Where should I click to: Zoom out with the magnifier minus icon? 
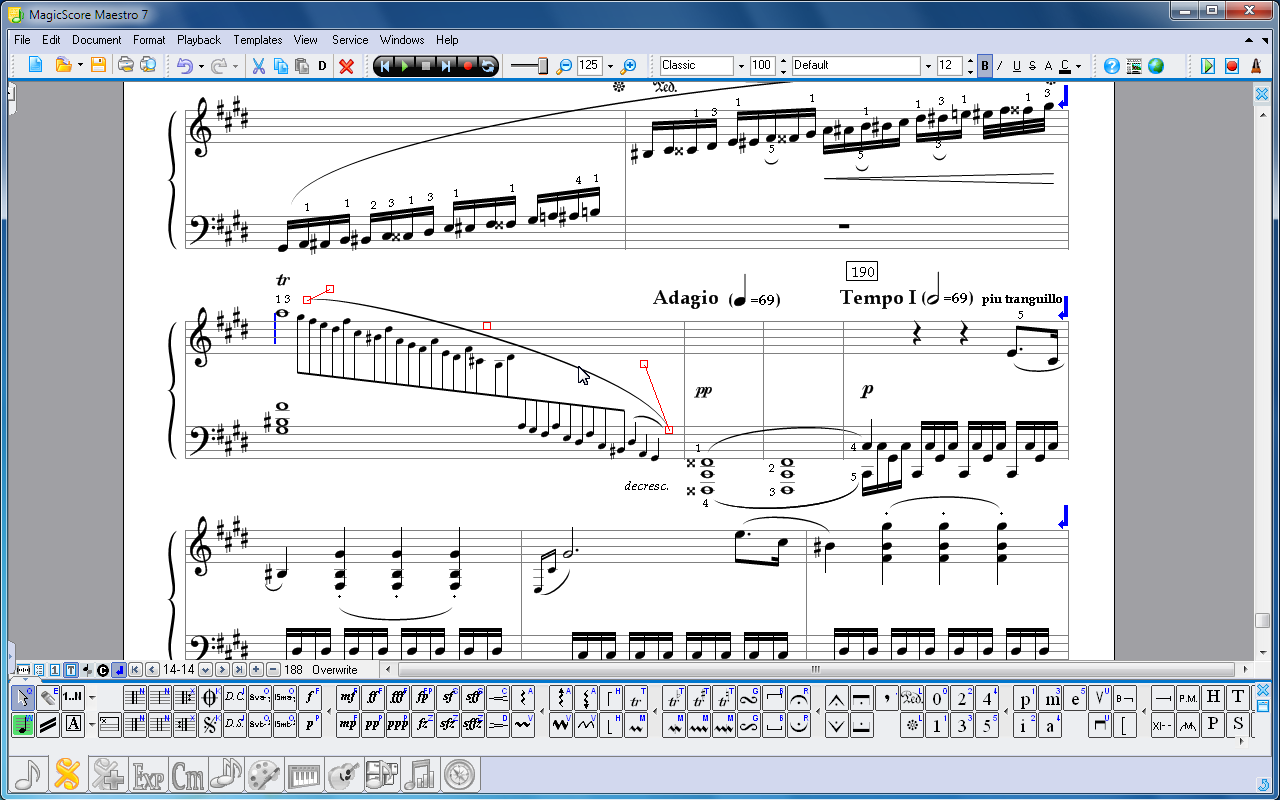click(564, 66)
